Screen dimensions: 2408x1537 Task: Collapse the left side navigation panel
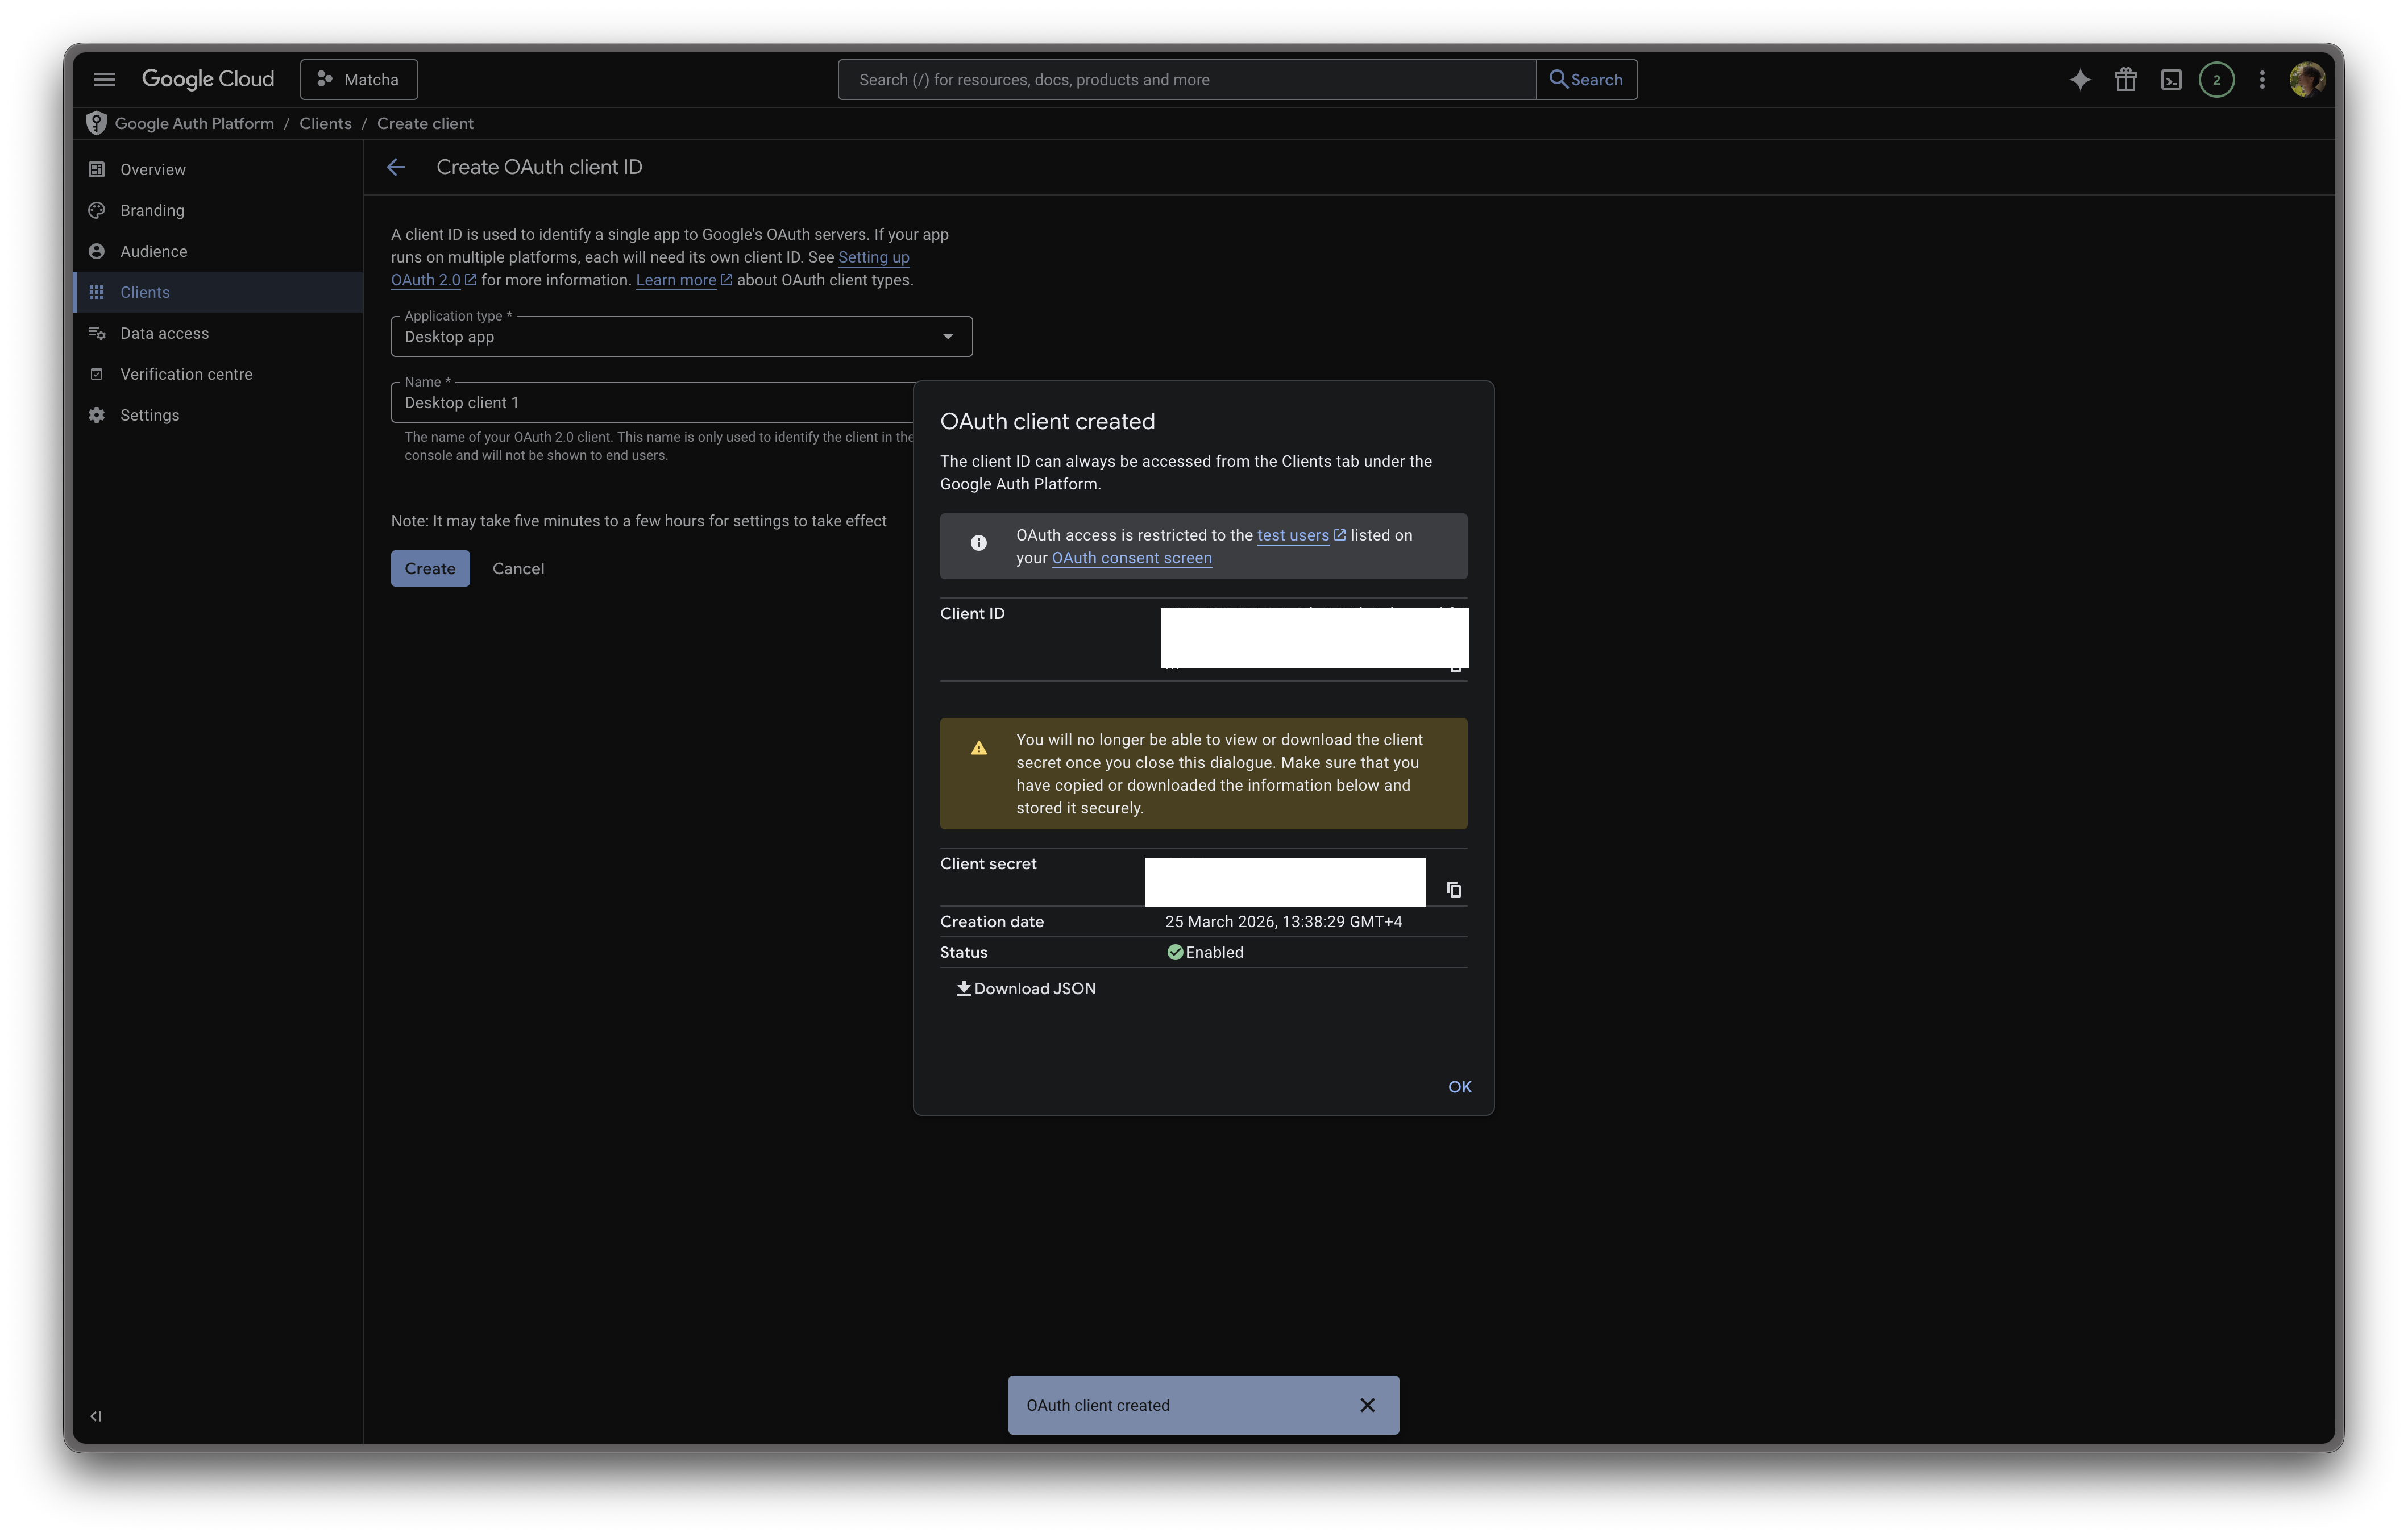tap(96, 1415)
